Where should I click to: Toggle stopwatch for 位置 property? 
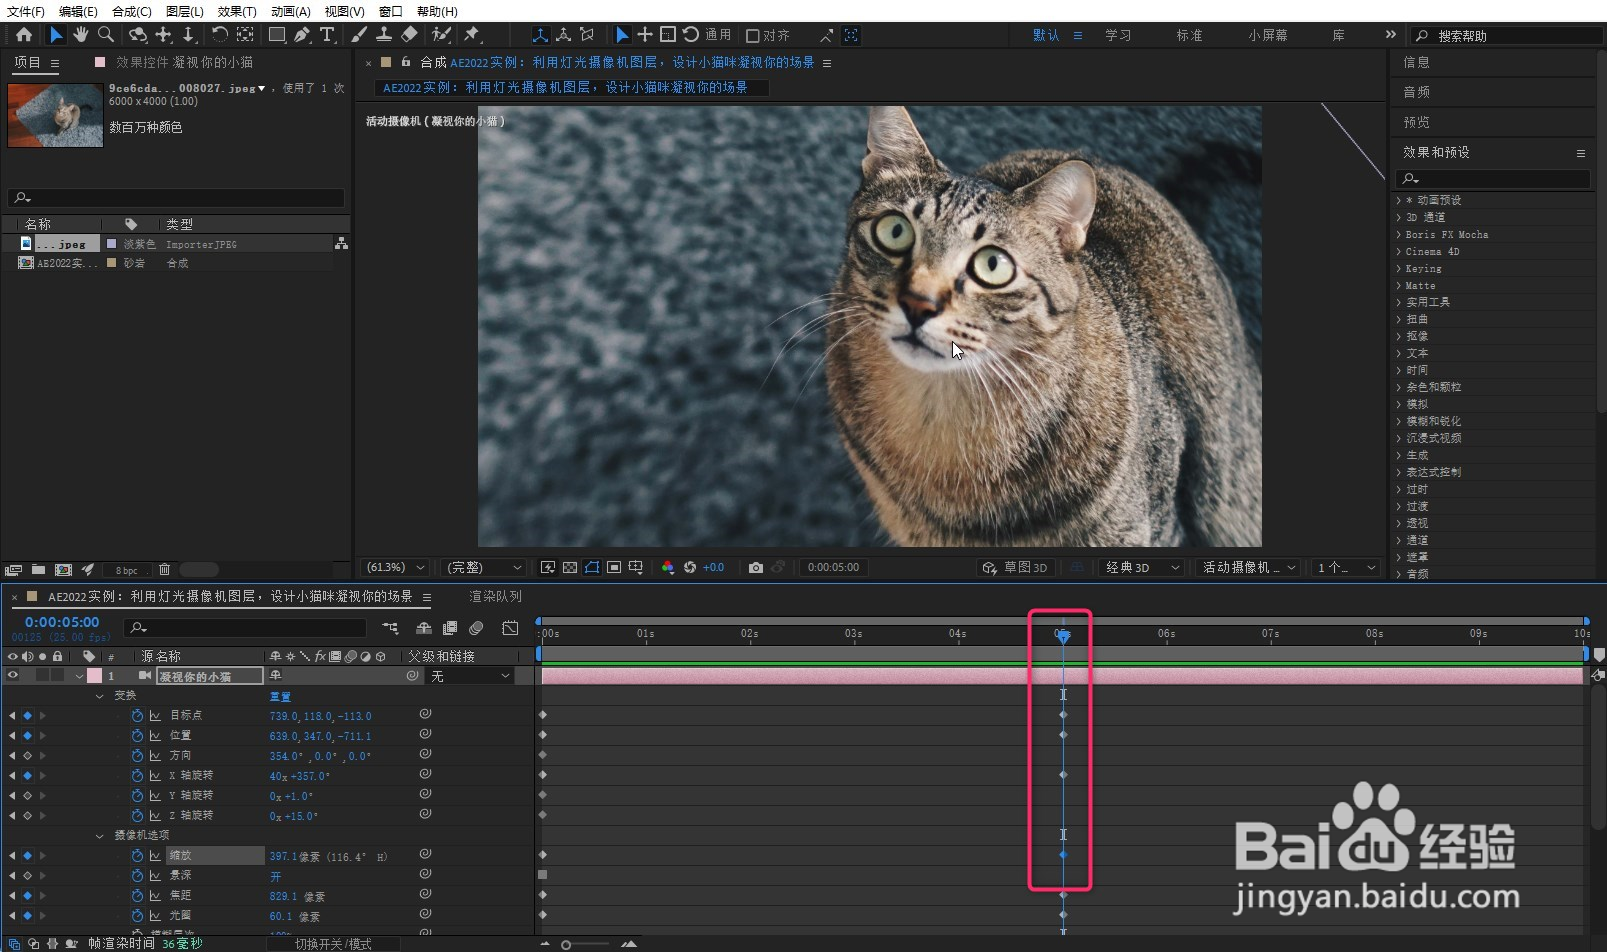(x=137, y=736)
